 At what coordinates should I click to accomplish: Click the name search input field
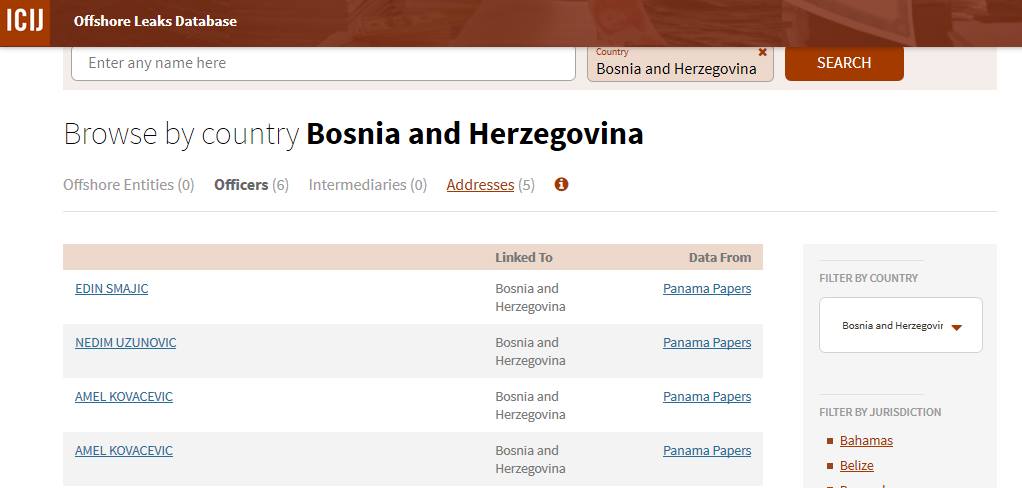[x=323, y=63]
